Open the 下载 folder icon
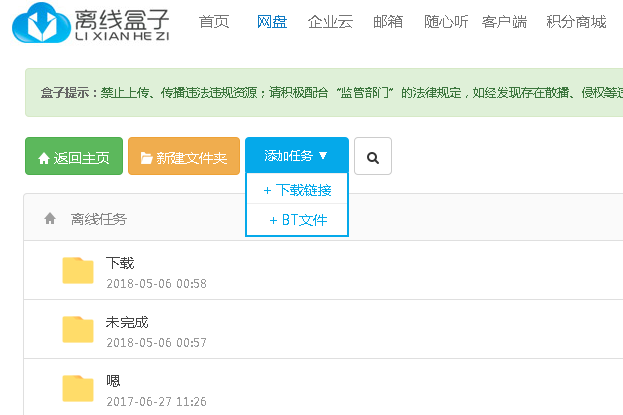This screenshot has width=623, height=415. (x=78, y=271)
